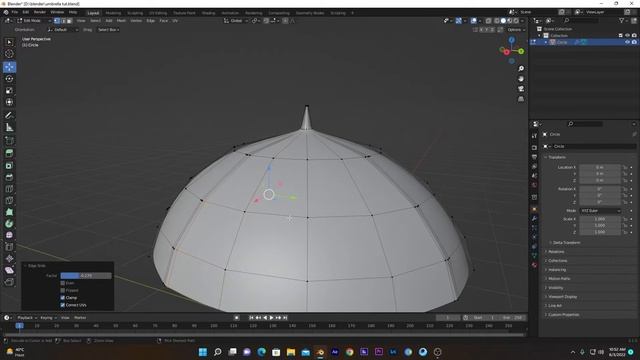The image size is (640, 360).
Task: Click the Location X input field
Action: tap(600, 167)
